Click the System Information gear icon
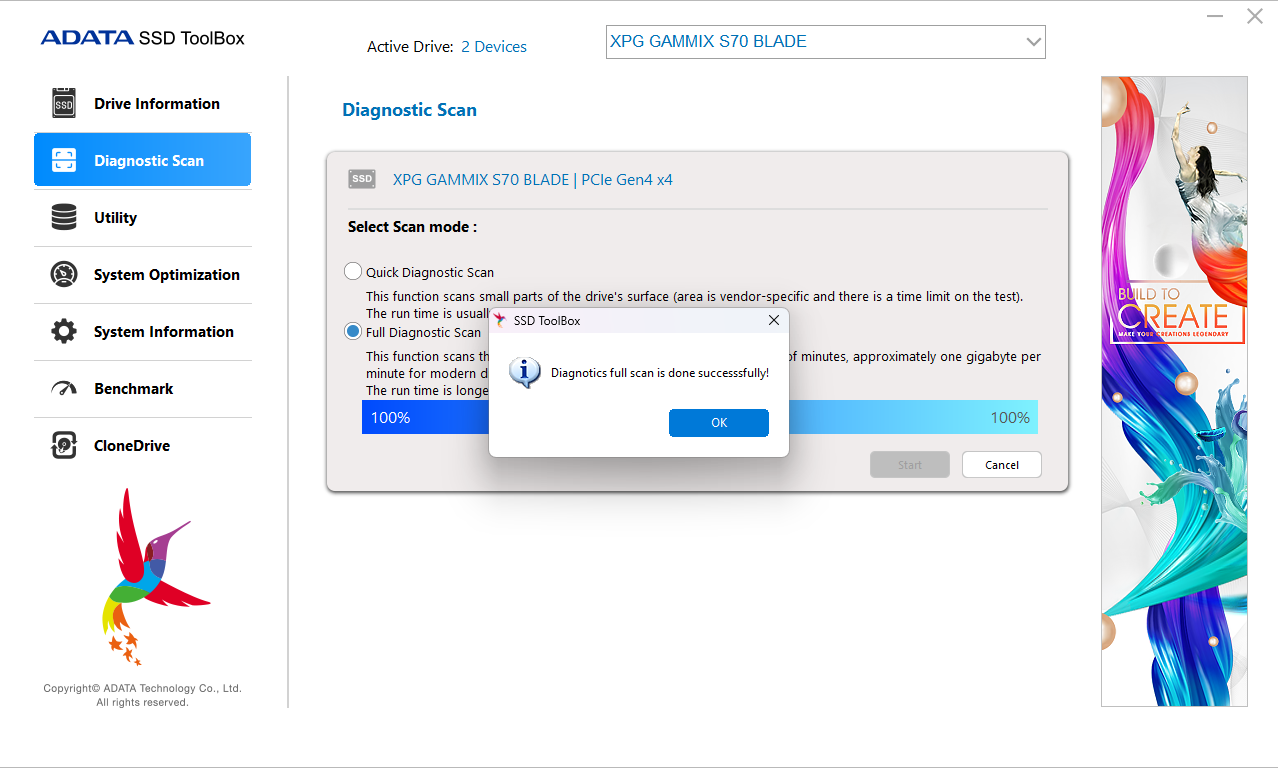 point(64,331)
